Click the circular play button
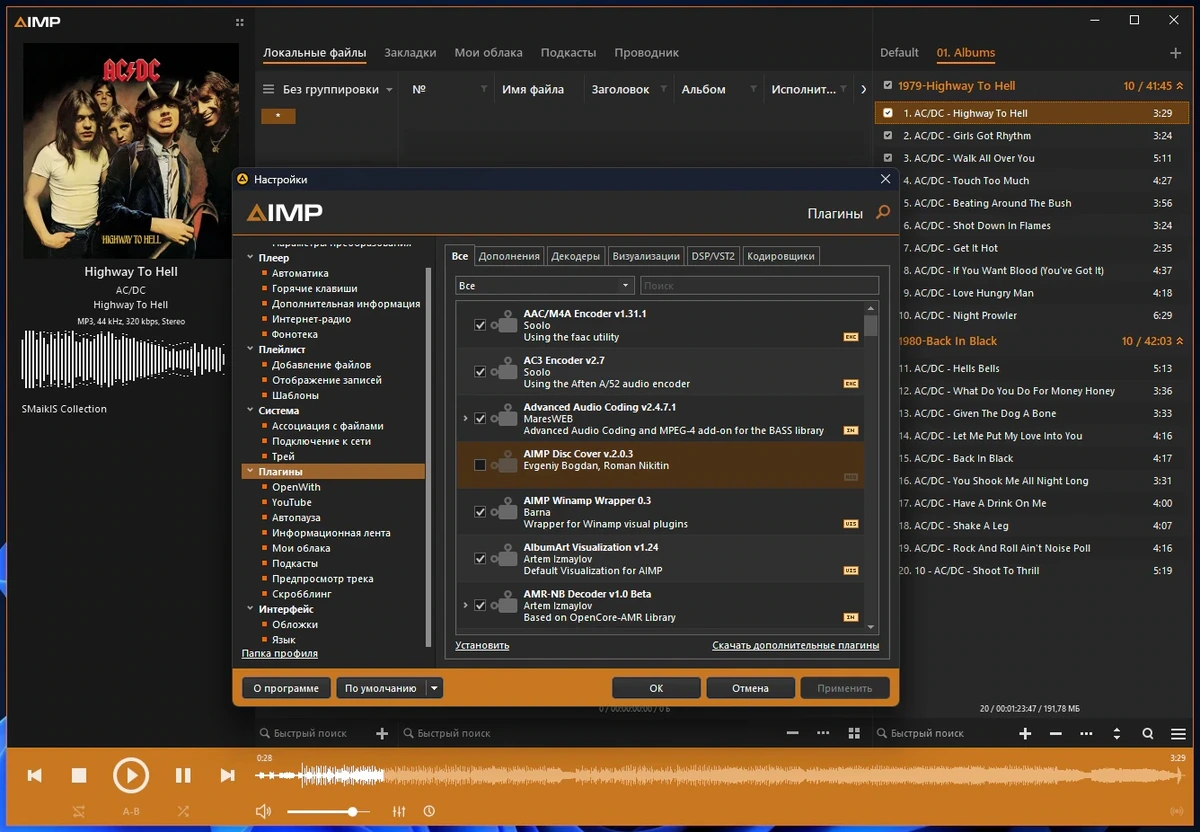 tap(131, 775)
